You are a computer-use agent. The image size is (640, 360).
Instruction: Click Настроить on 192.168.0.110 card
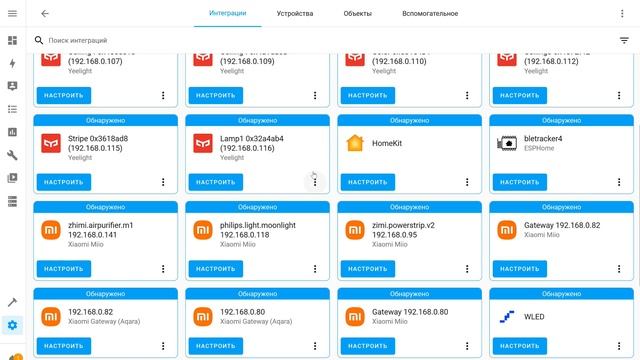click(x=368, y=96)
